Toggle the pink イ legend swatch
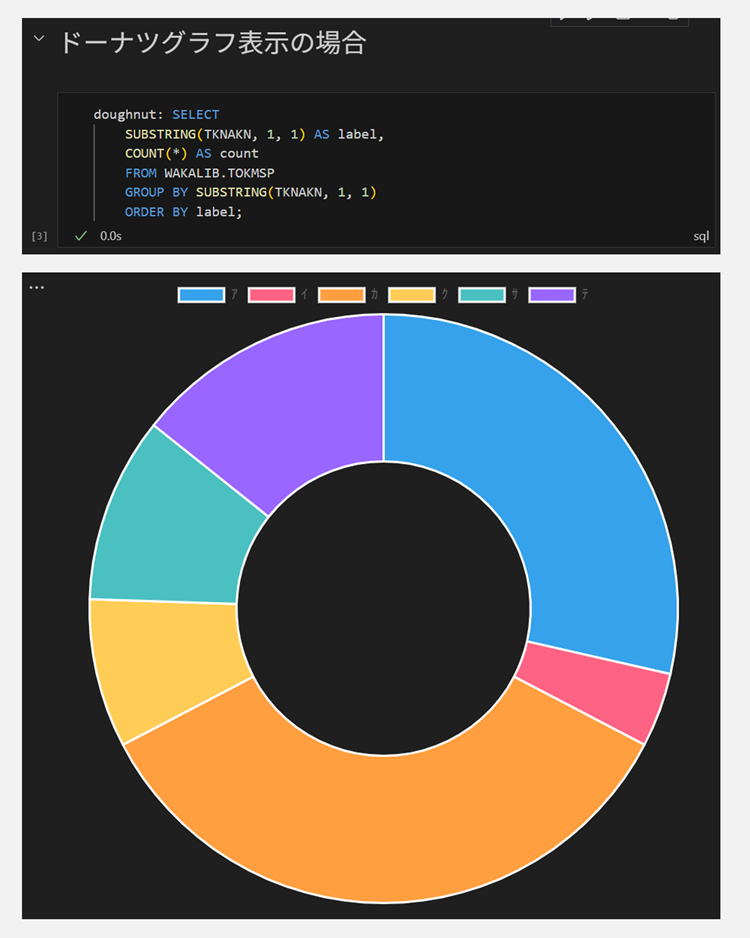Screen dimensions: 750x938 coord(272,295)
